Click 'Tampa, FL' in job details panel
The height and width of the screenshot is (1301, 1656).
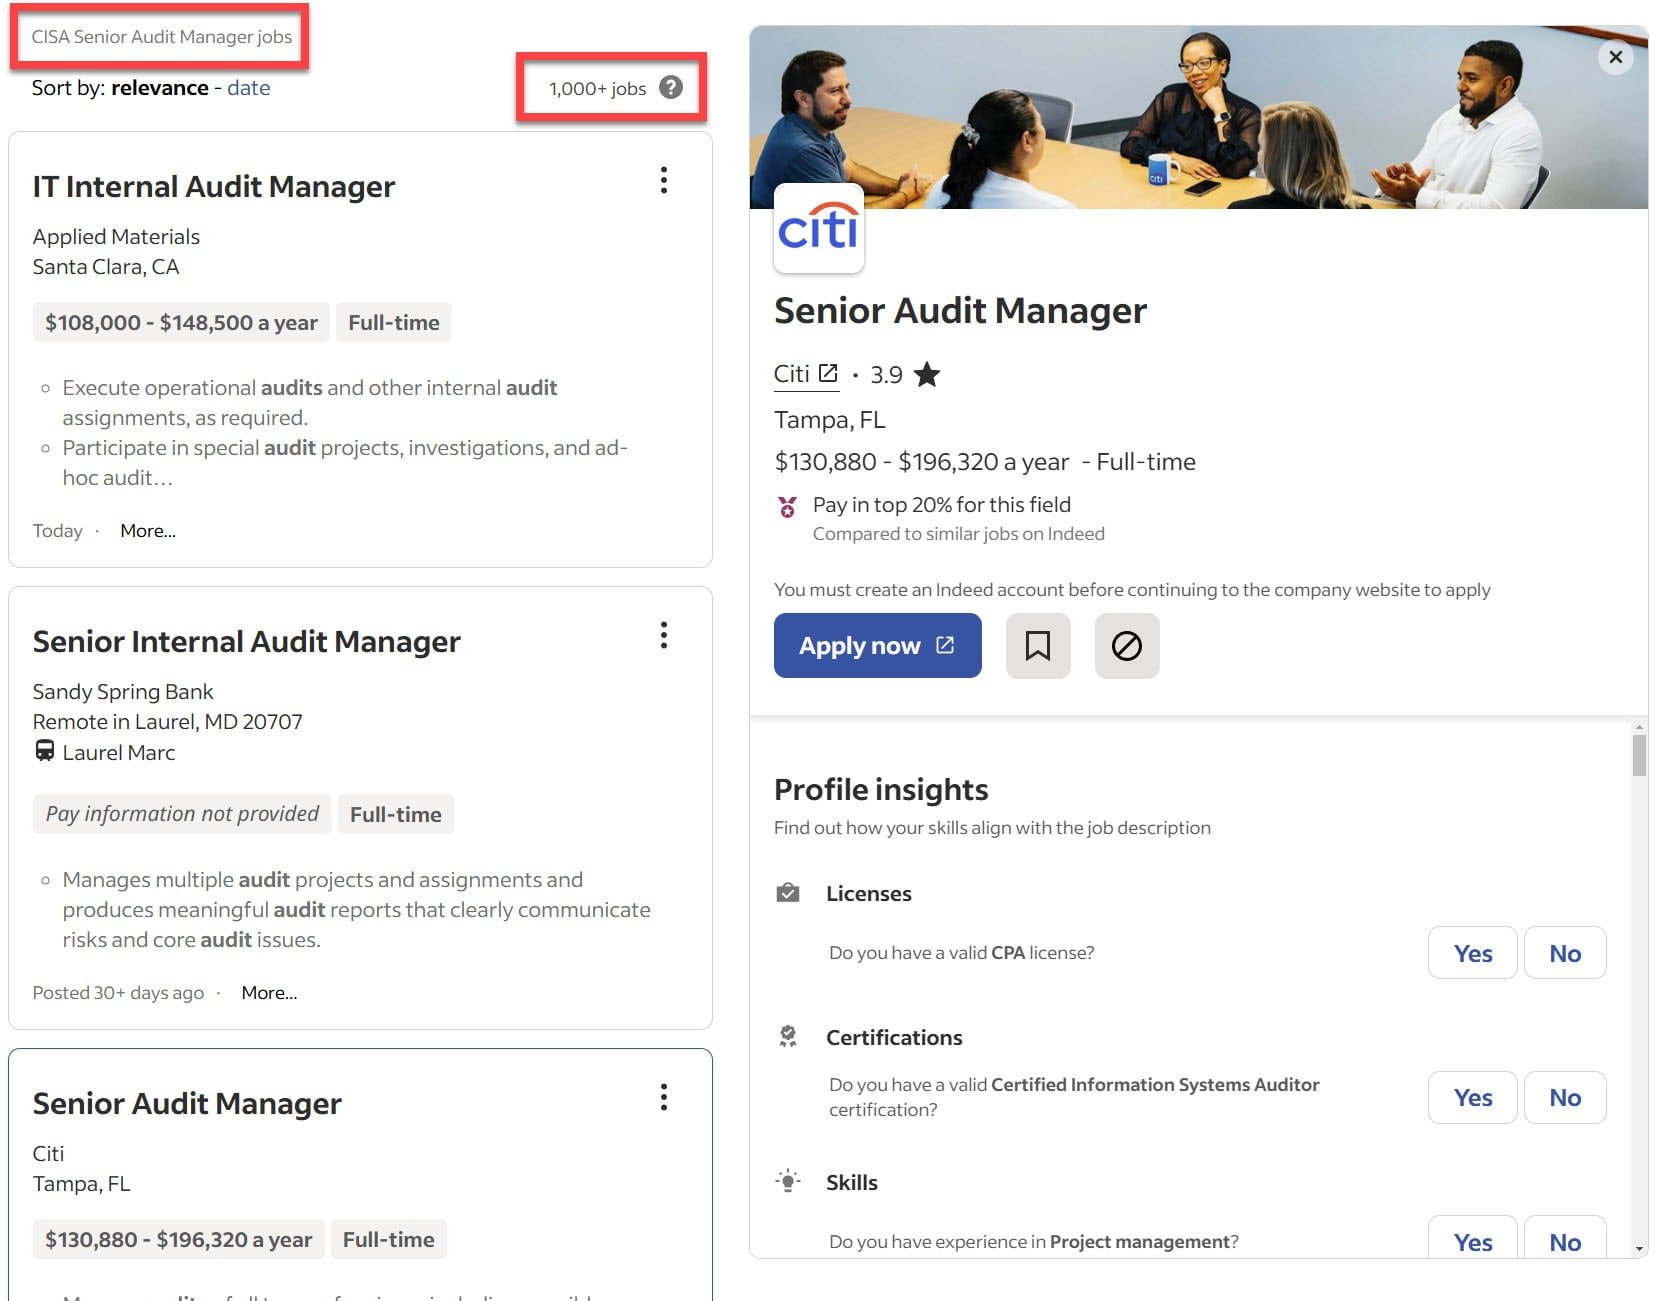[830, 420]
